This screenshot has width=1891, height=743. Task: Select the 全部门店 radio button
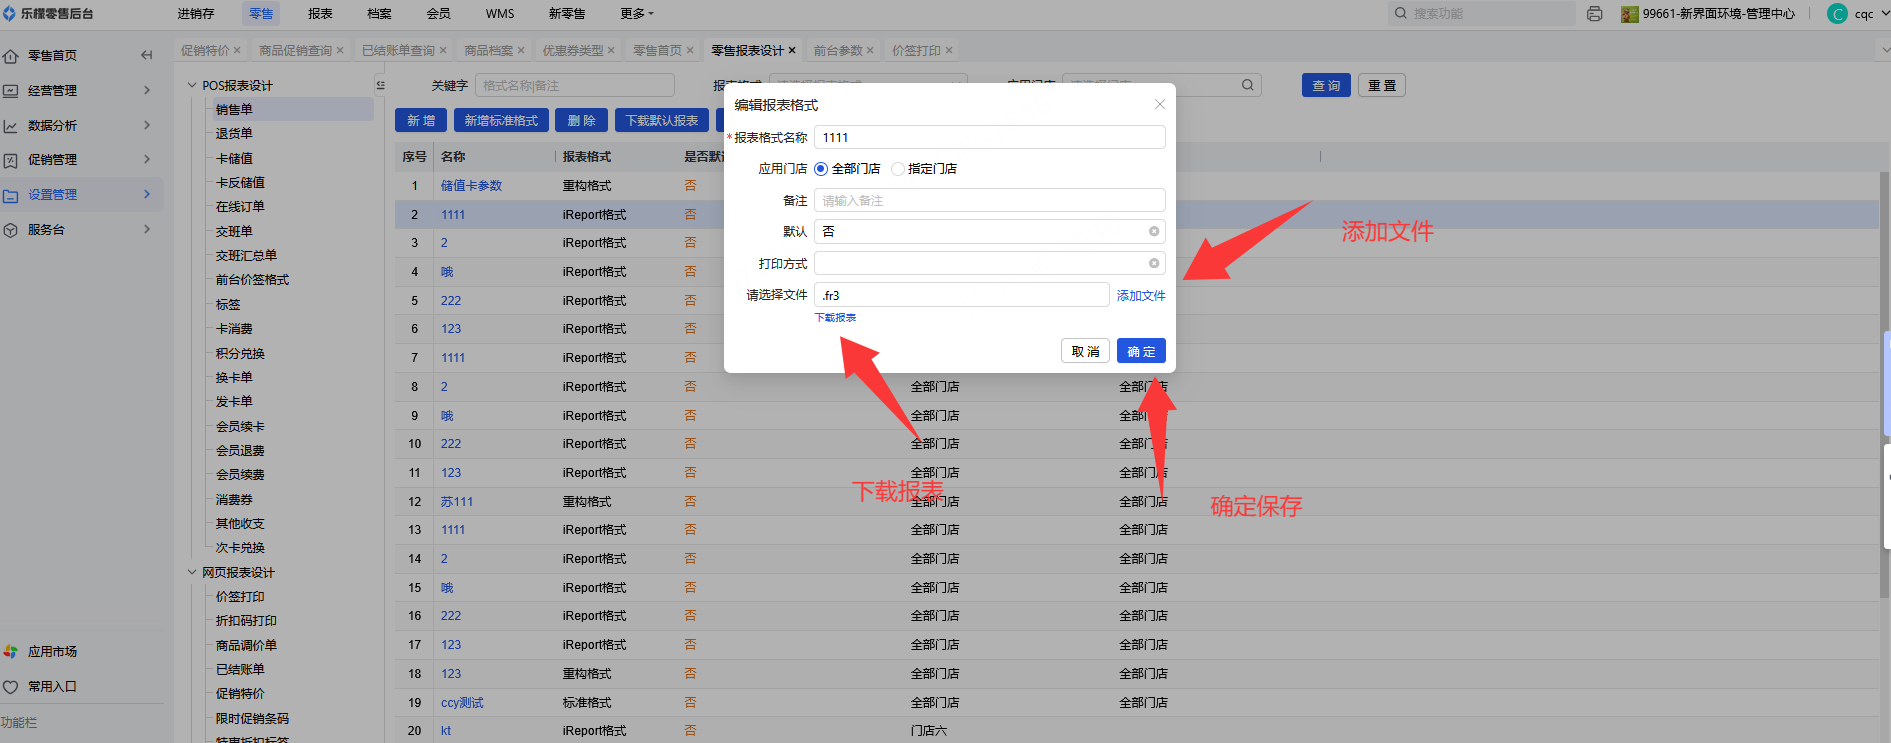coord(821,169)
